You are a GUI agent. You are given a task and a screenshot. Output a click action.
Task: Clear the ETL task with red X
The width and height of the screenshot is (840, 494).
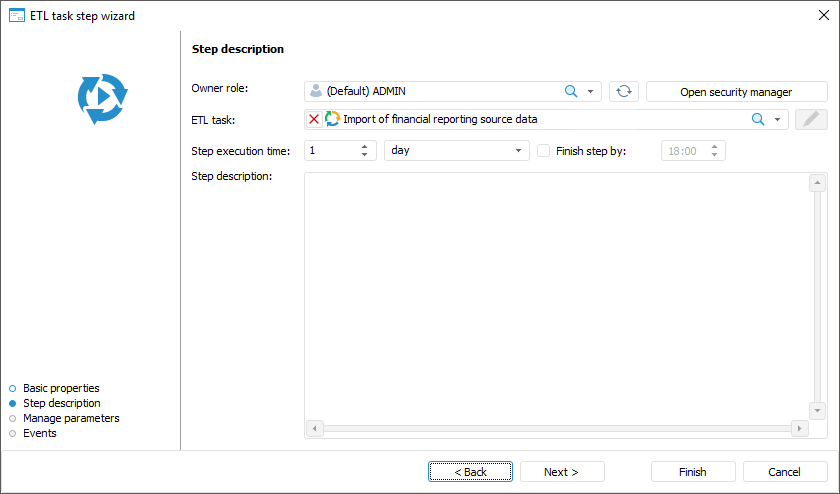pyautogui.click(x=314, y=119)
